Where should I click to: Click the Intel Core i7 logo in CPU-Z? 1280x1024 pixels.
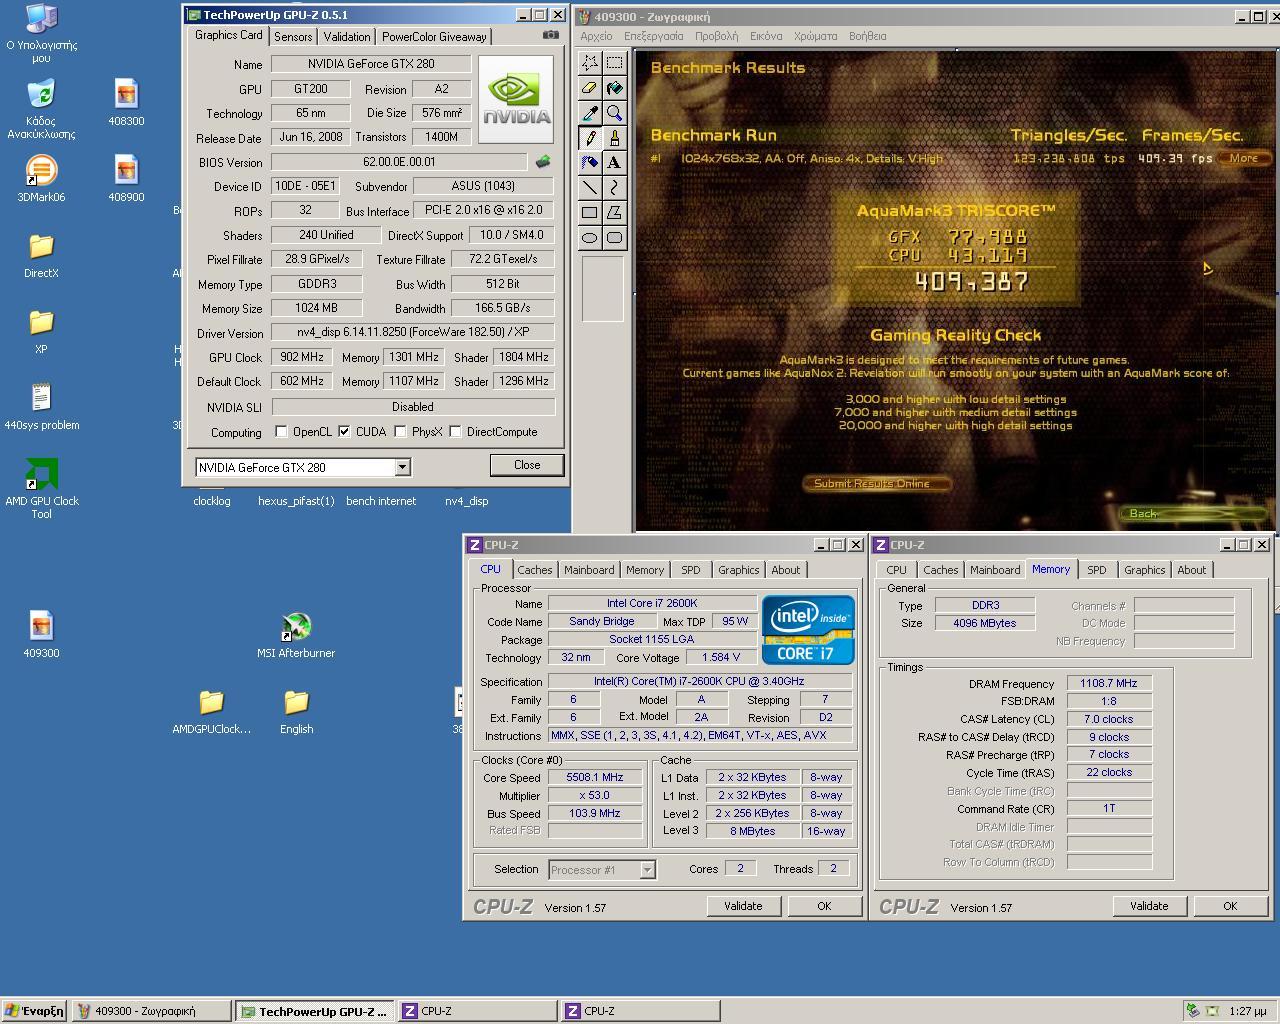coord(809,630)
